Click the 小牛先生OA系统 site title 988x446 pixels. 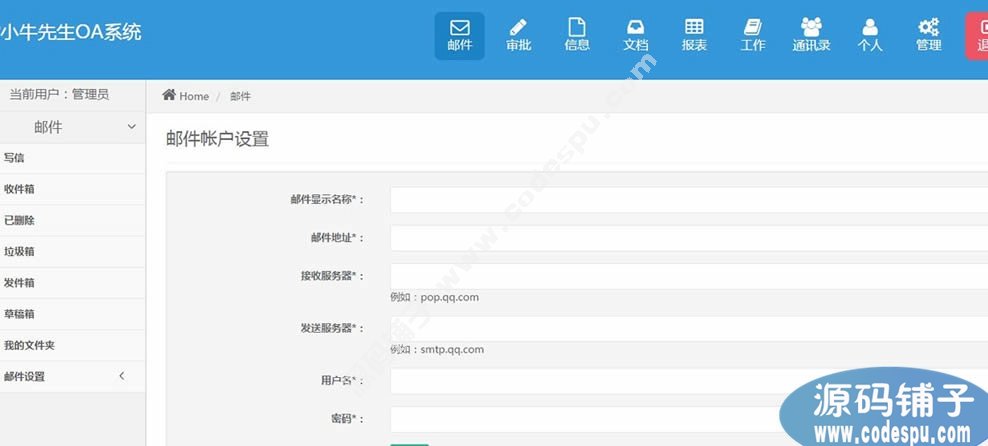pos(71,32)
